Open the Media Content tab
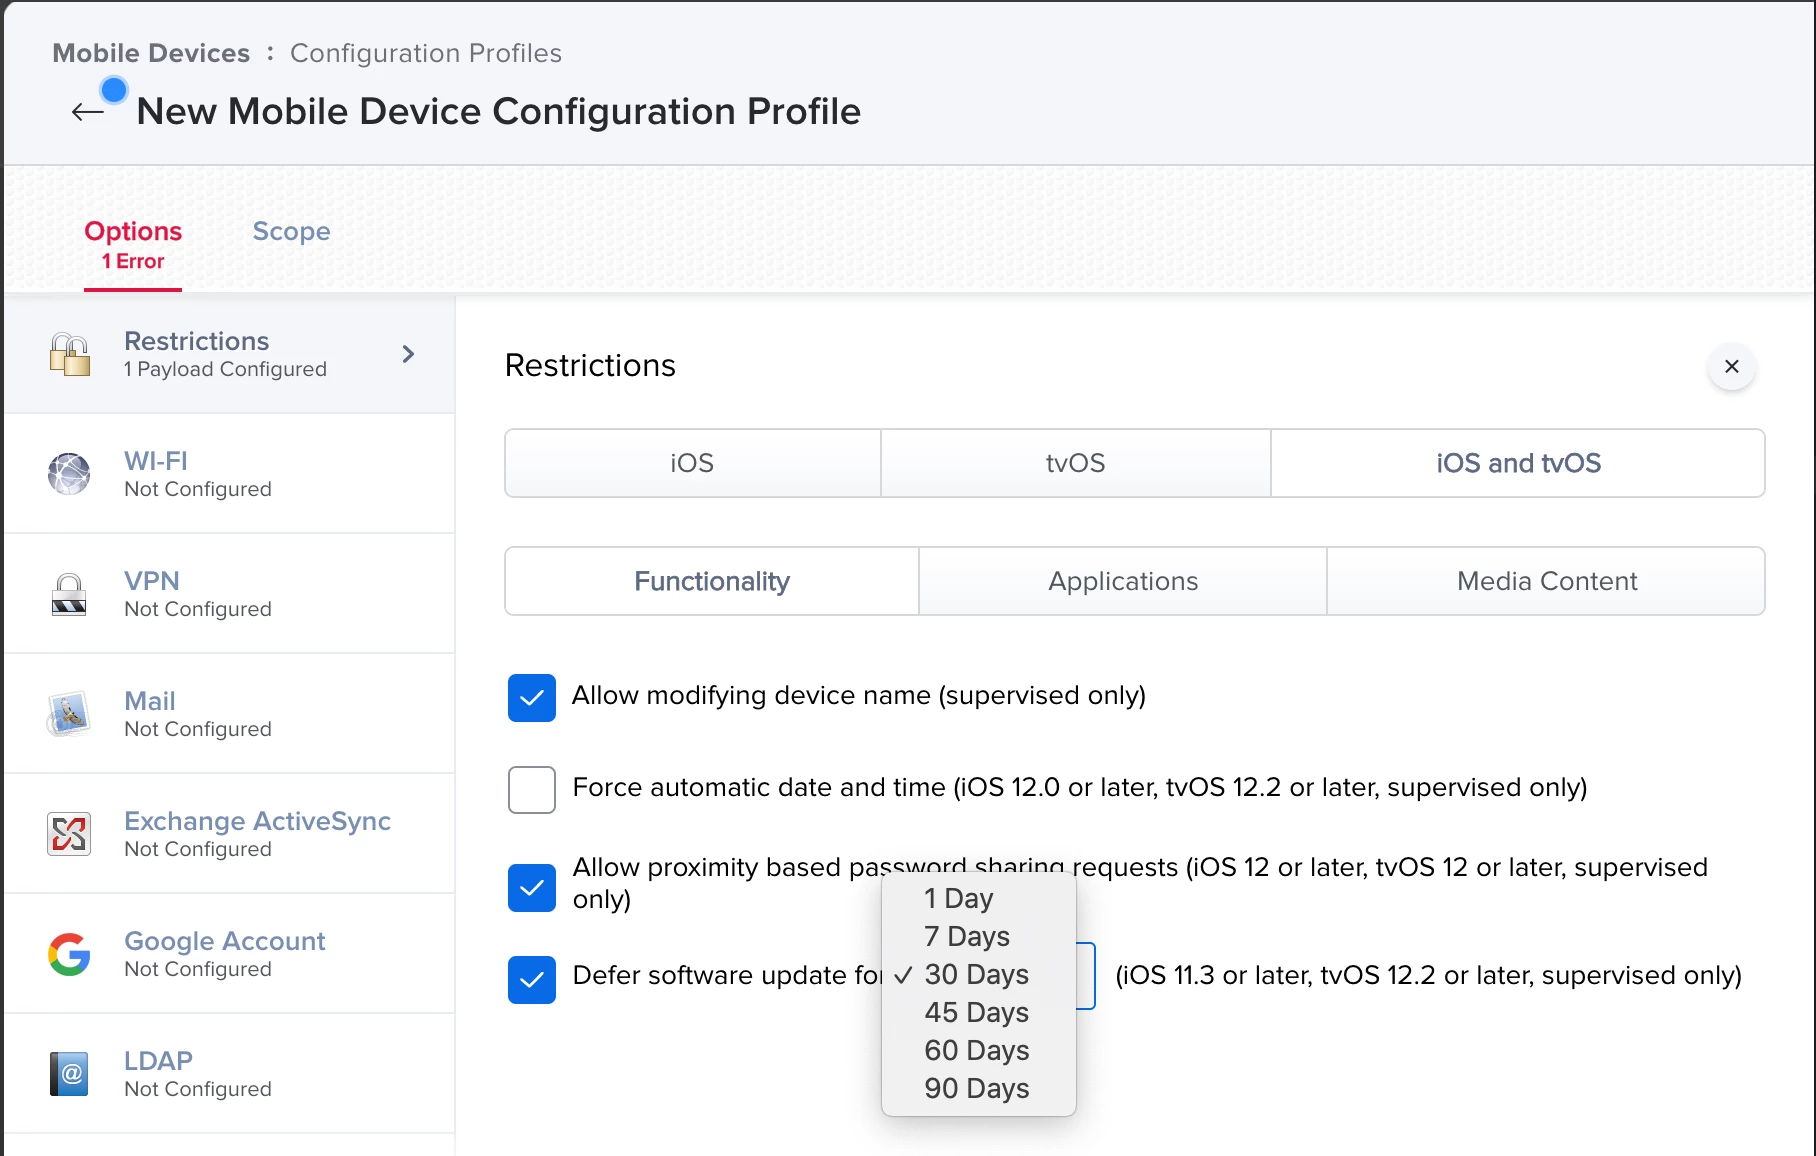1816x1156 pixels. tap(1546, 581)
